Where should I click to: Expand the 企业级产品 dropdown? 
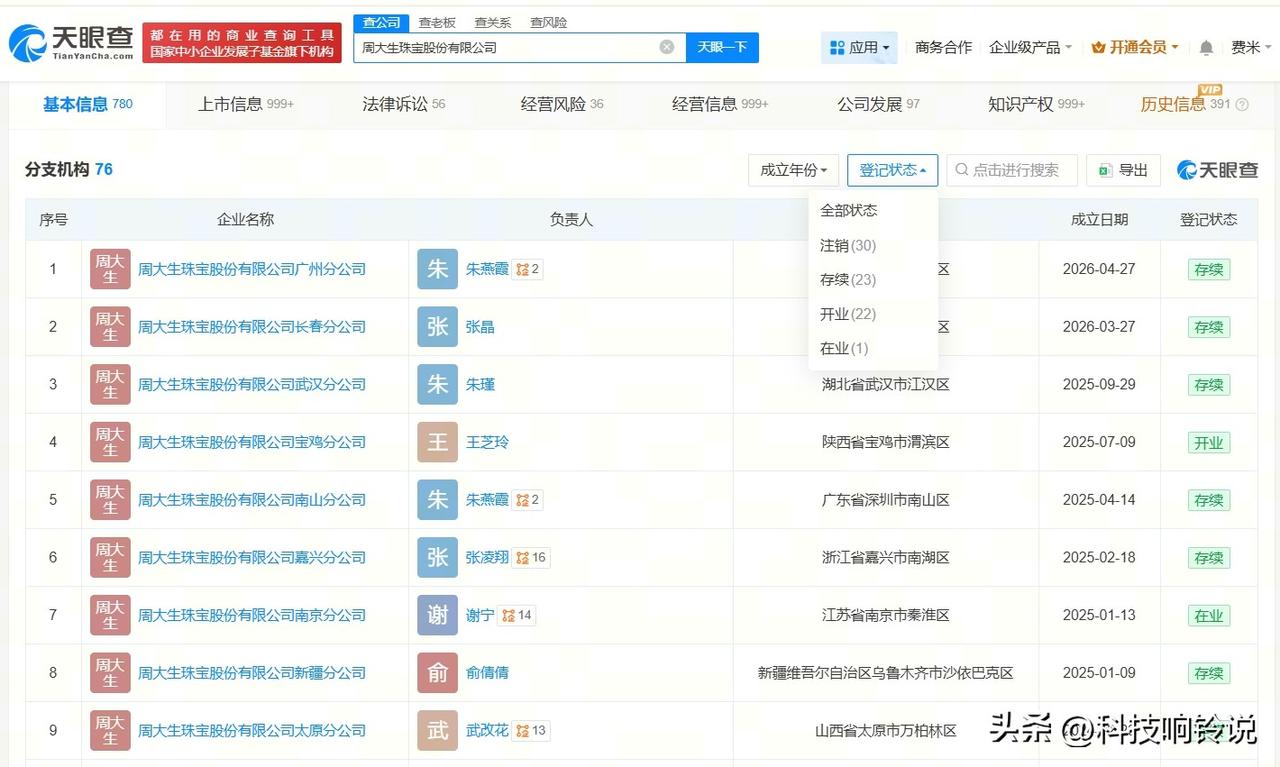[1030, 47]
